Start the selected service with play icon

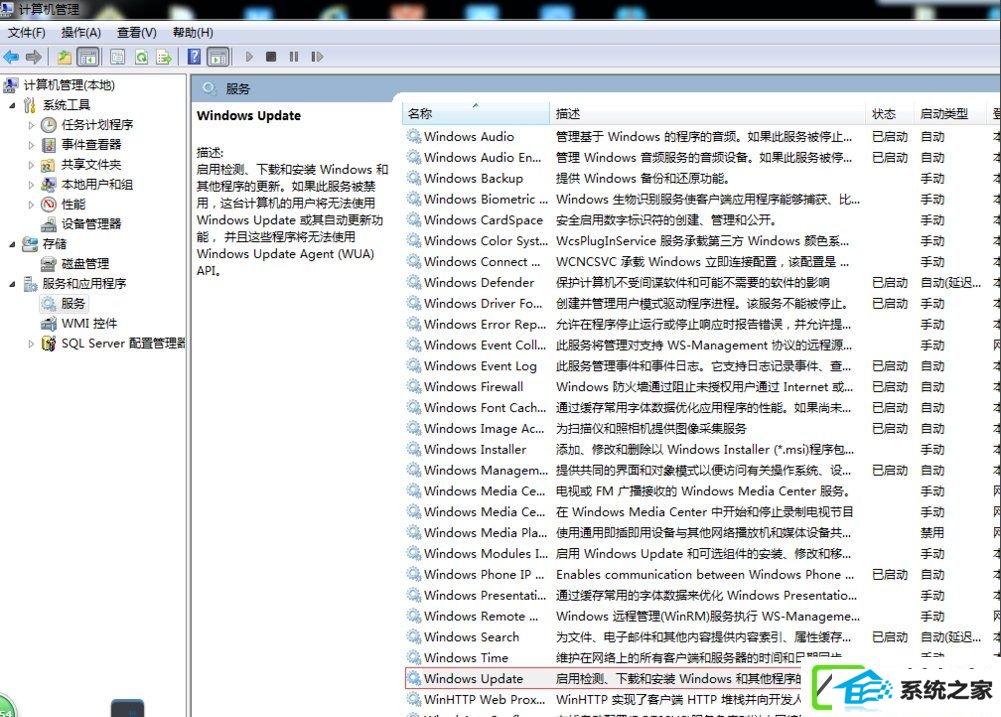tap(249, 57)
